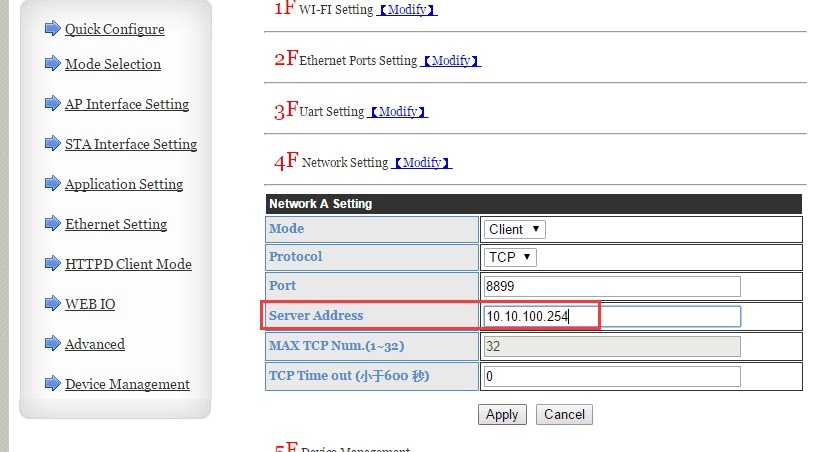825x452 pixels.
Task: Open STA Interface Setting
Action: coord(131,144)
